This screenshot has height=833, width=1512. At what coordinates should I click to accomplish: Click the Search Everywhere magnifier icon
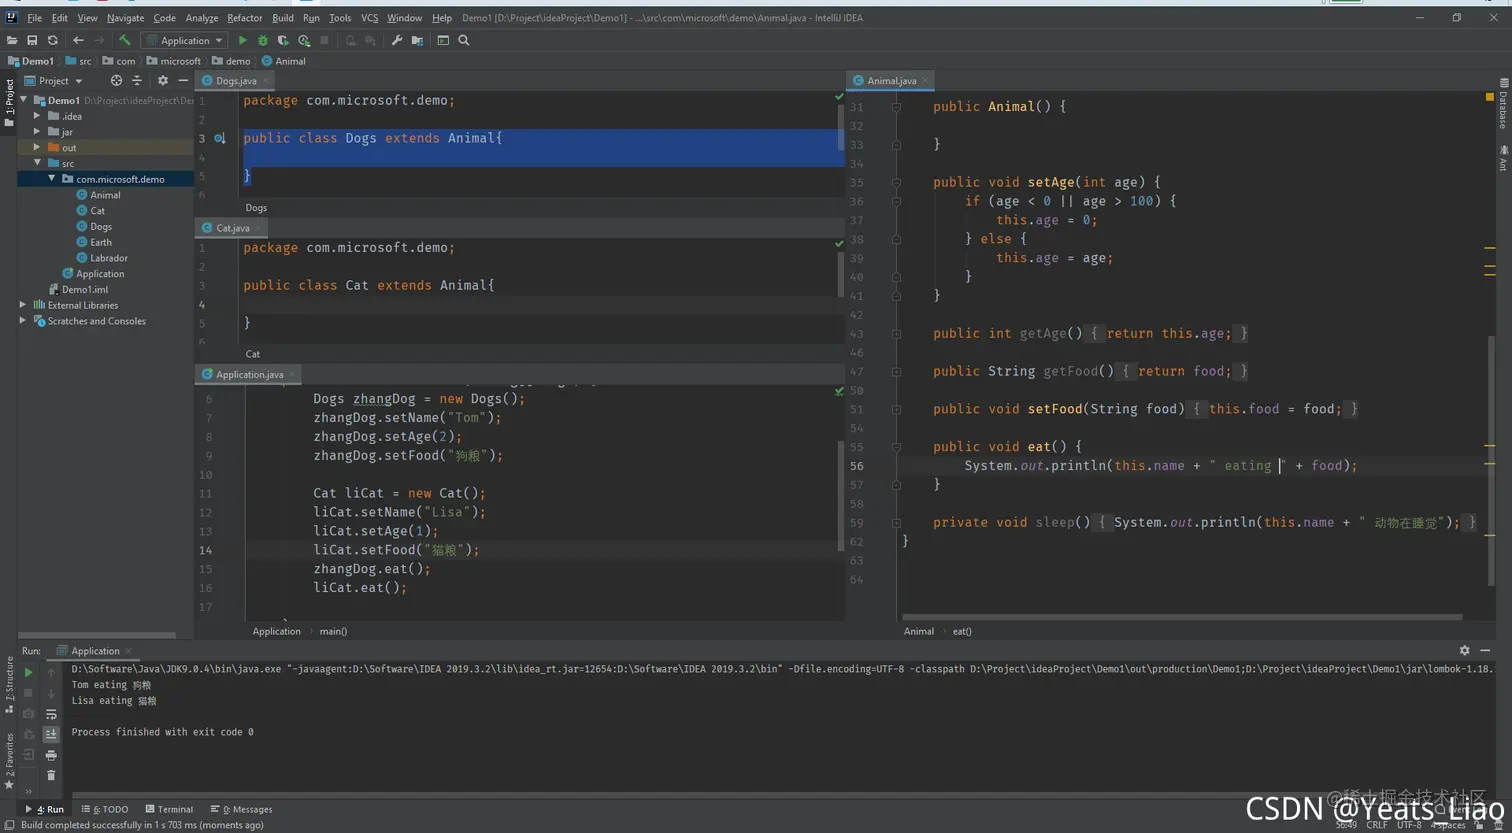464,40
